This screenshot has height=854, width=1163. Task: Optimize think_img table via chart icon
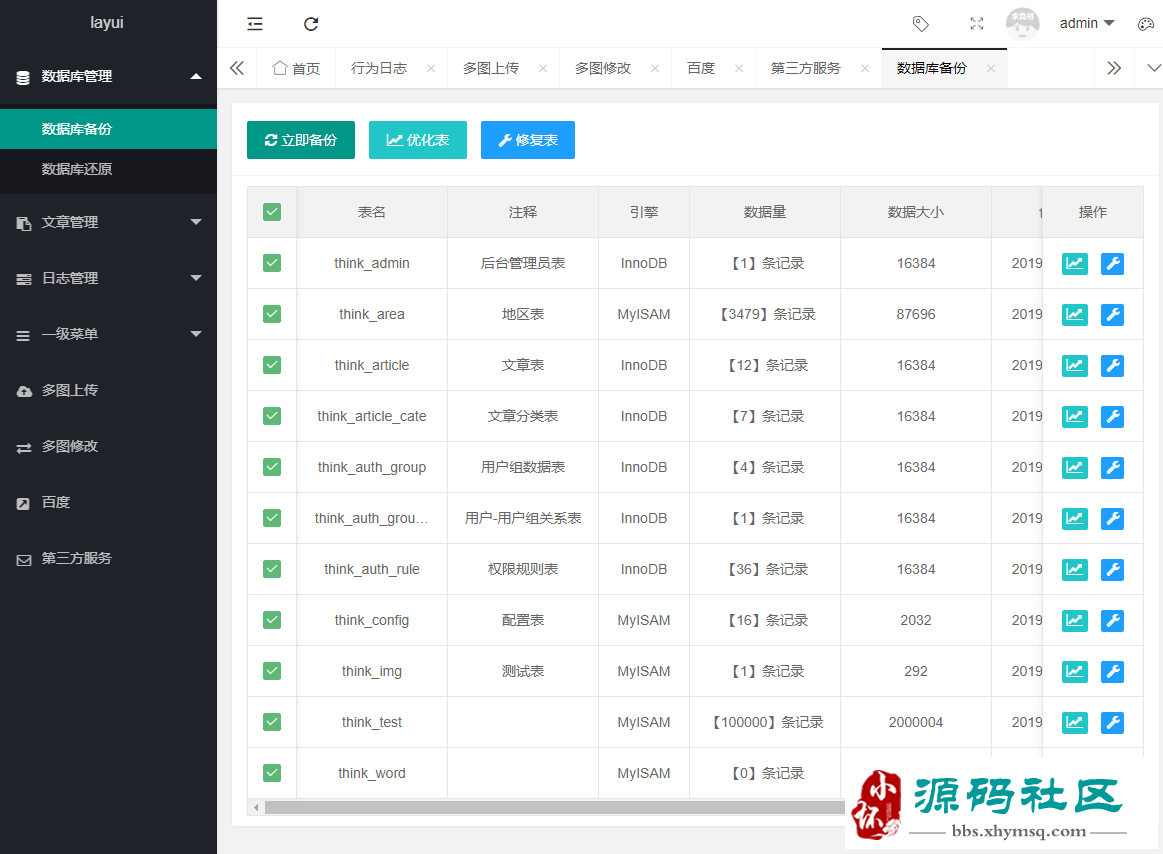(1075, 671)
